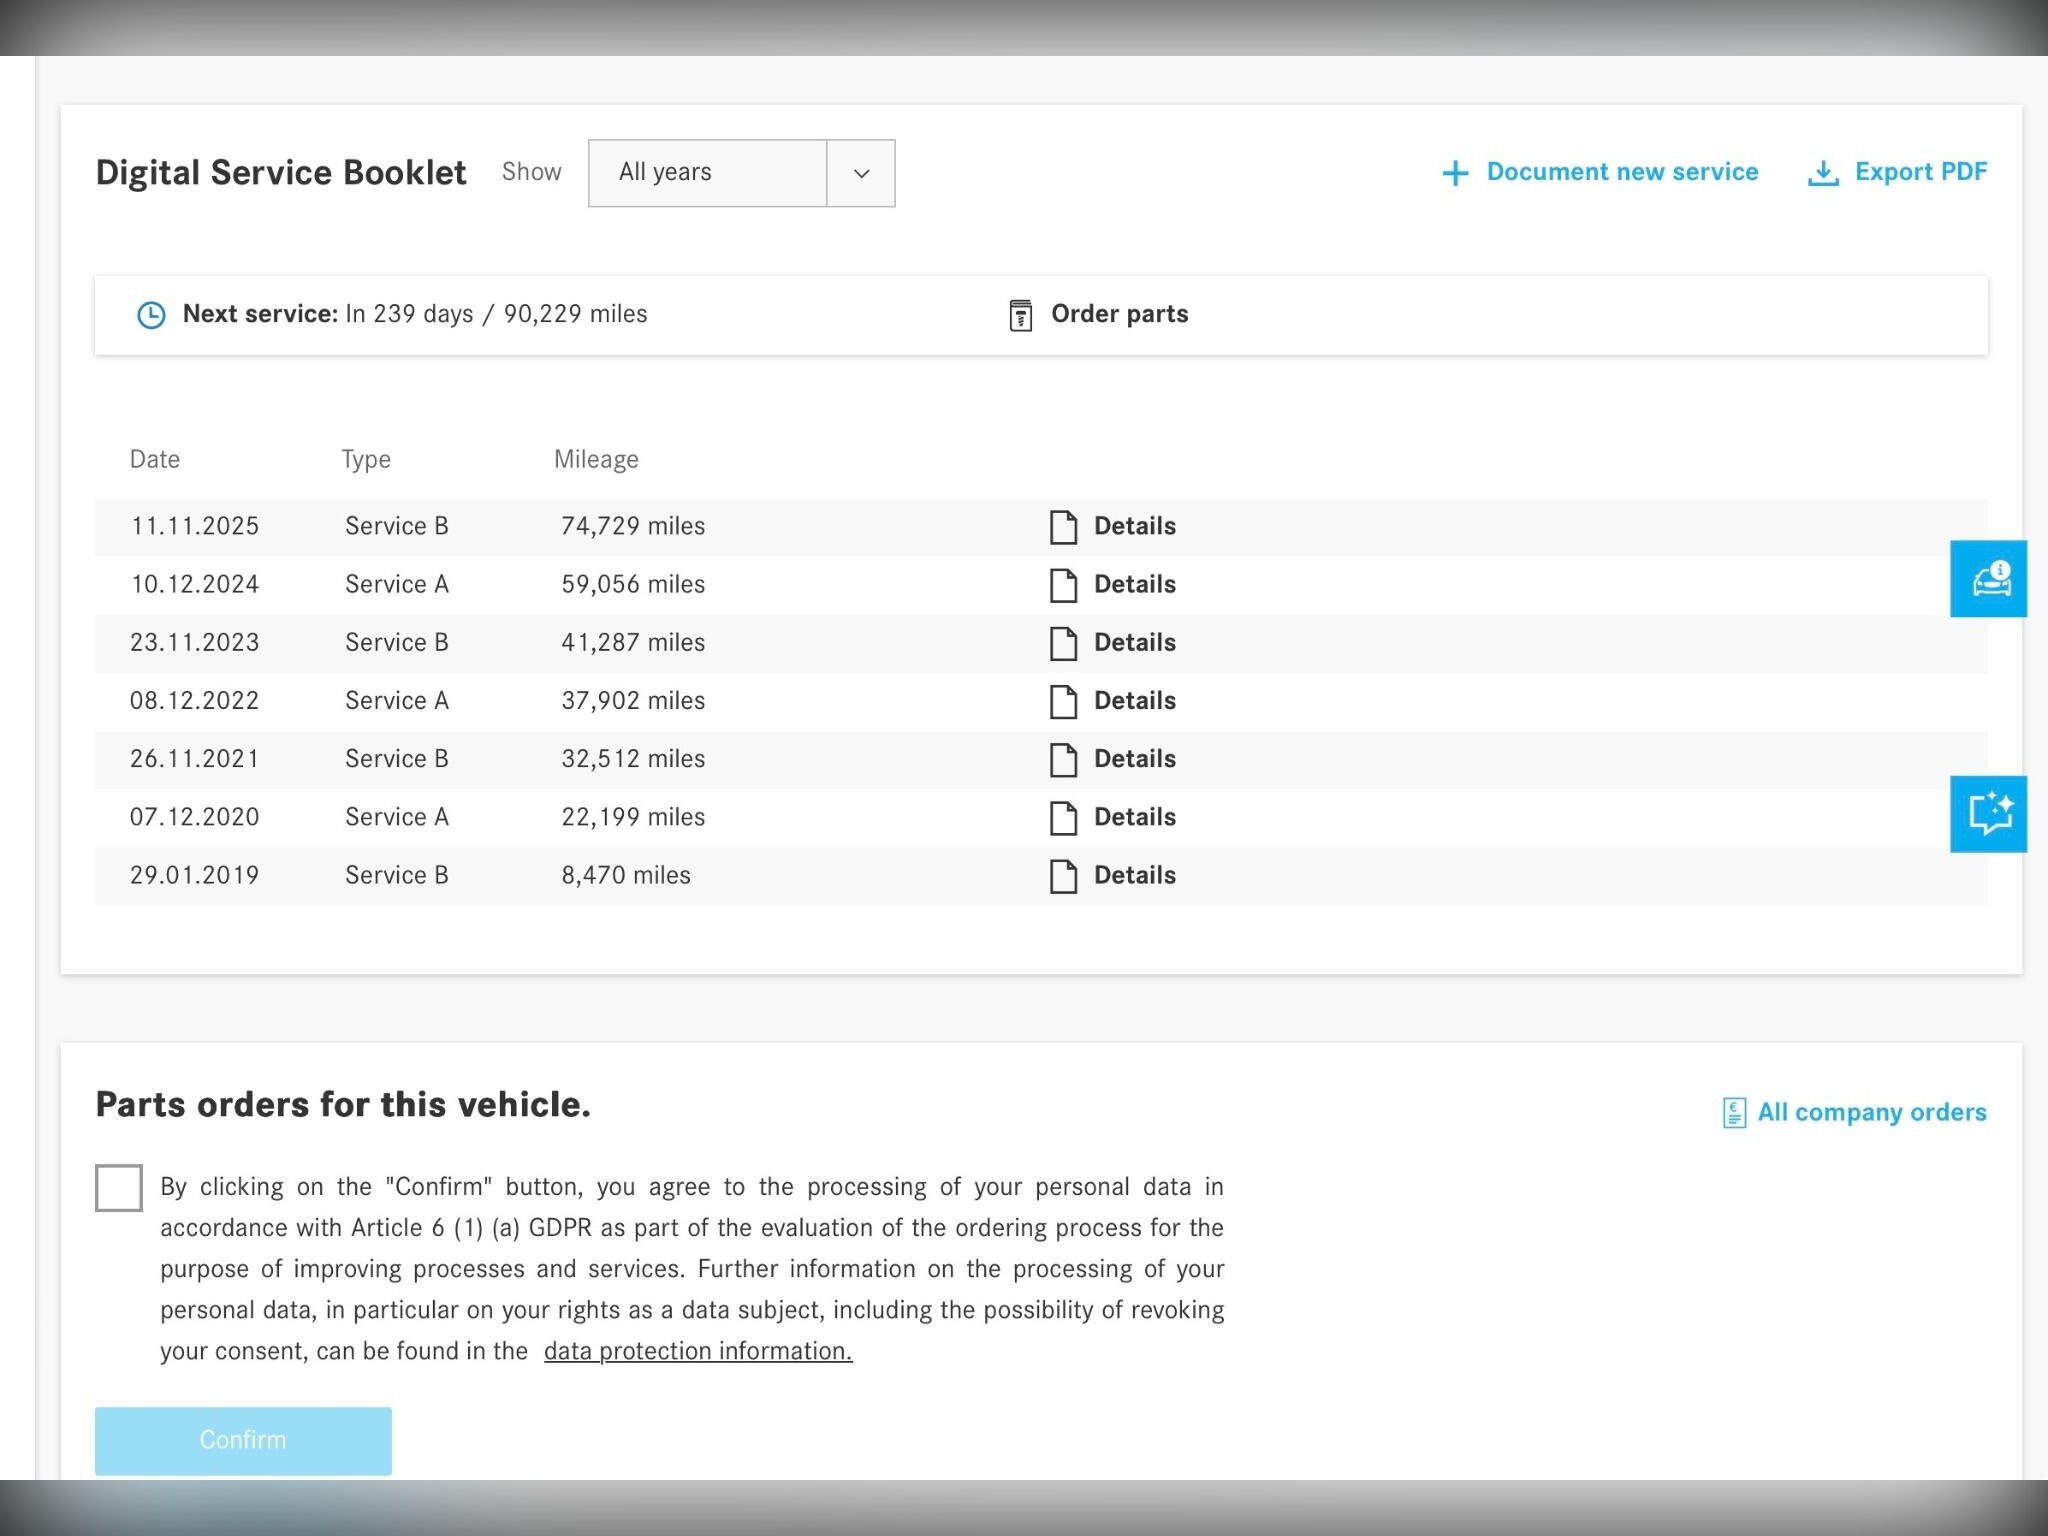Open the blue vehicle info side widget
Image resolution: width=2048 pixels, height=1536 pixels.
pos(1988,579)
